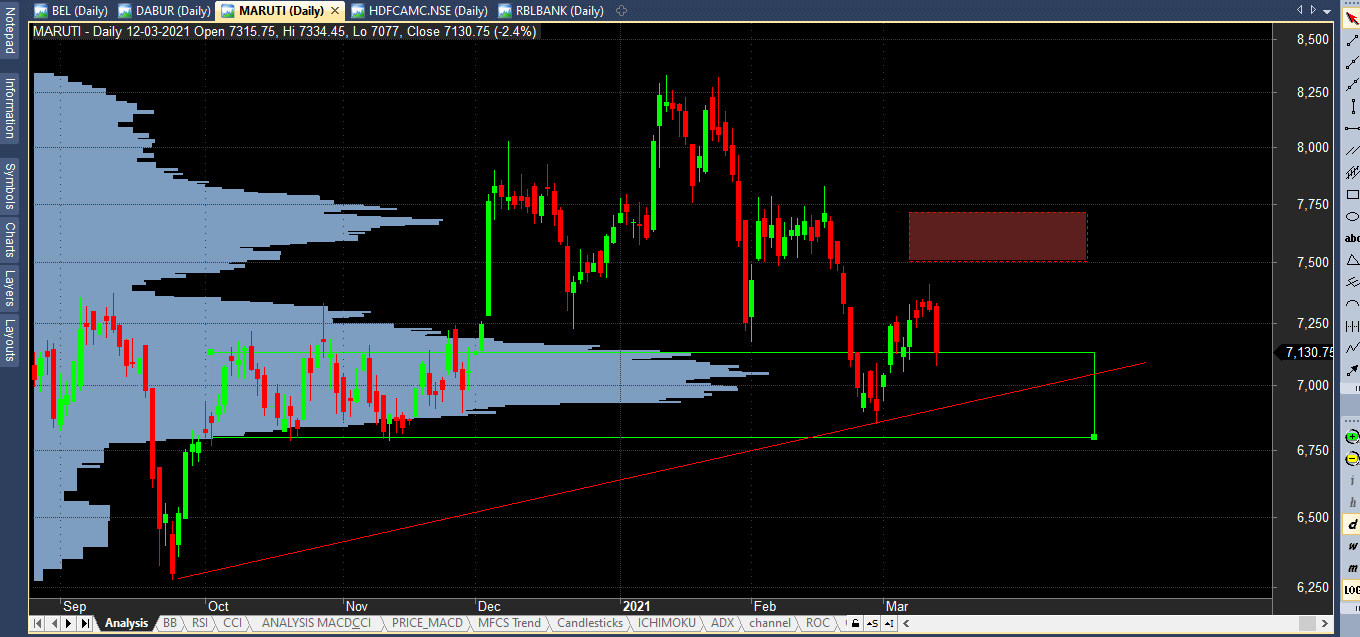Switch chart to weekly 'w' interval
Viewport: 1360px width, 637px height.
coord(1352,546)
